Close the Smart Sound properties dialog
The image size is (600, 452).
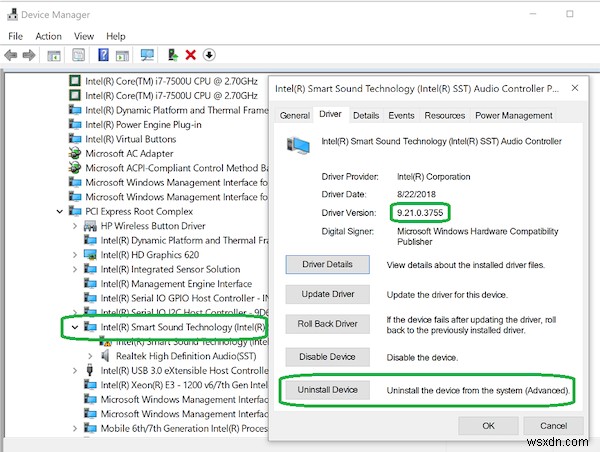[575, 88]
